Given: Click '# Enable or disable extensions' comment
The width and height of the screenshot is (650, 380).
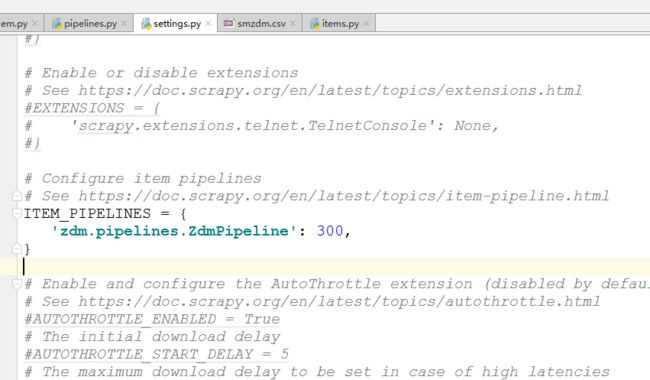Looking at the screenshot, I should (x=161, y=73).
